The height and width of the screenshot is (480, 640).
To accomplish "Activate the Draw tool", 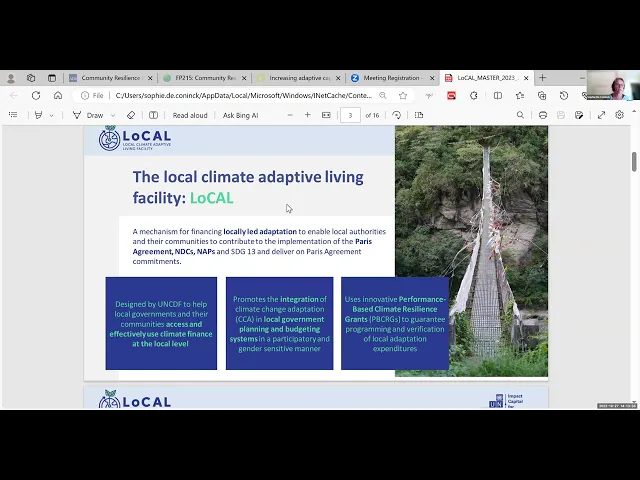I will pyautogui.click(x=88, y=116).
